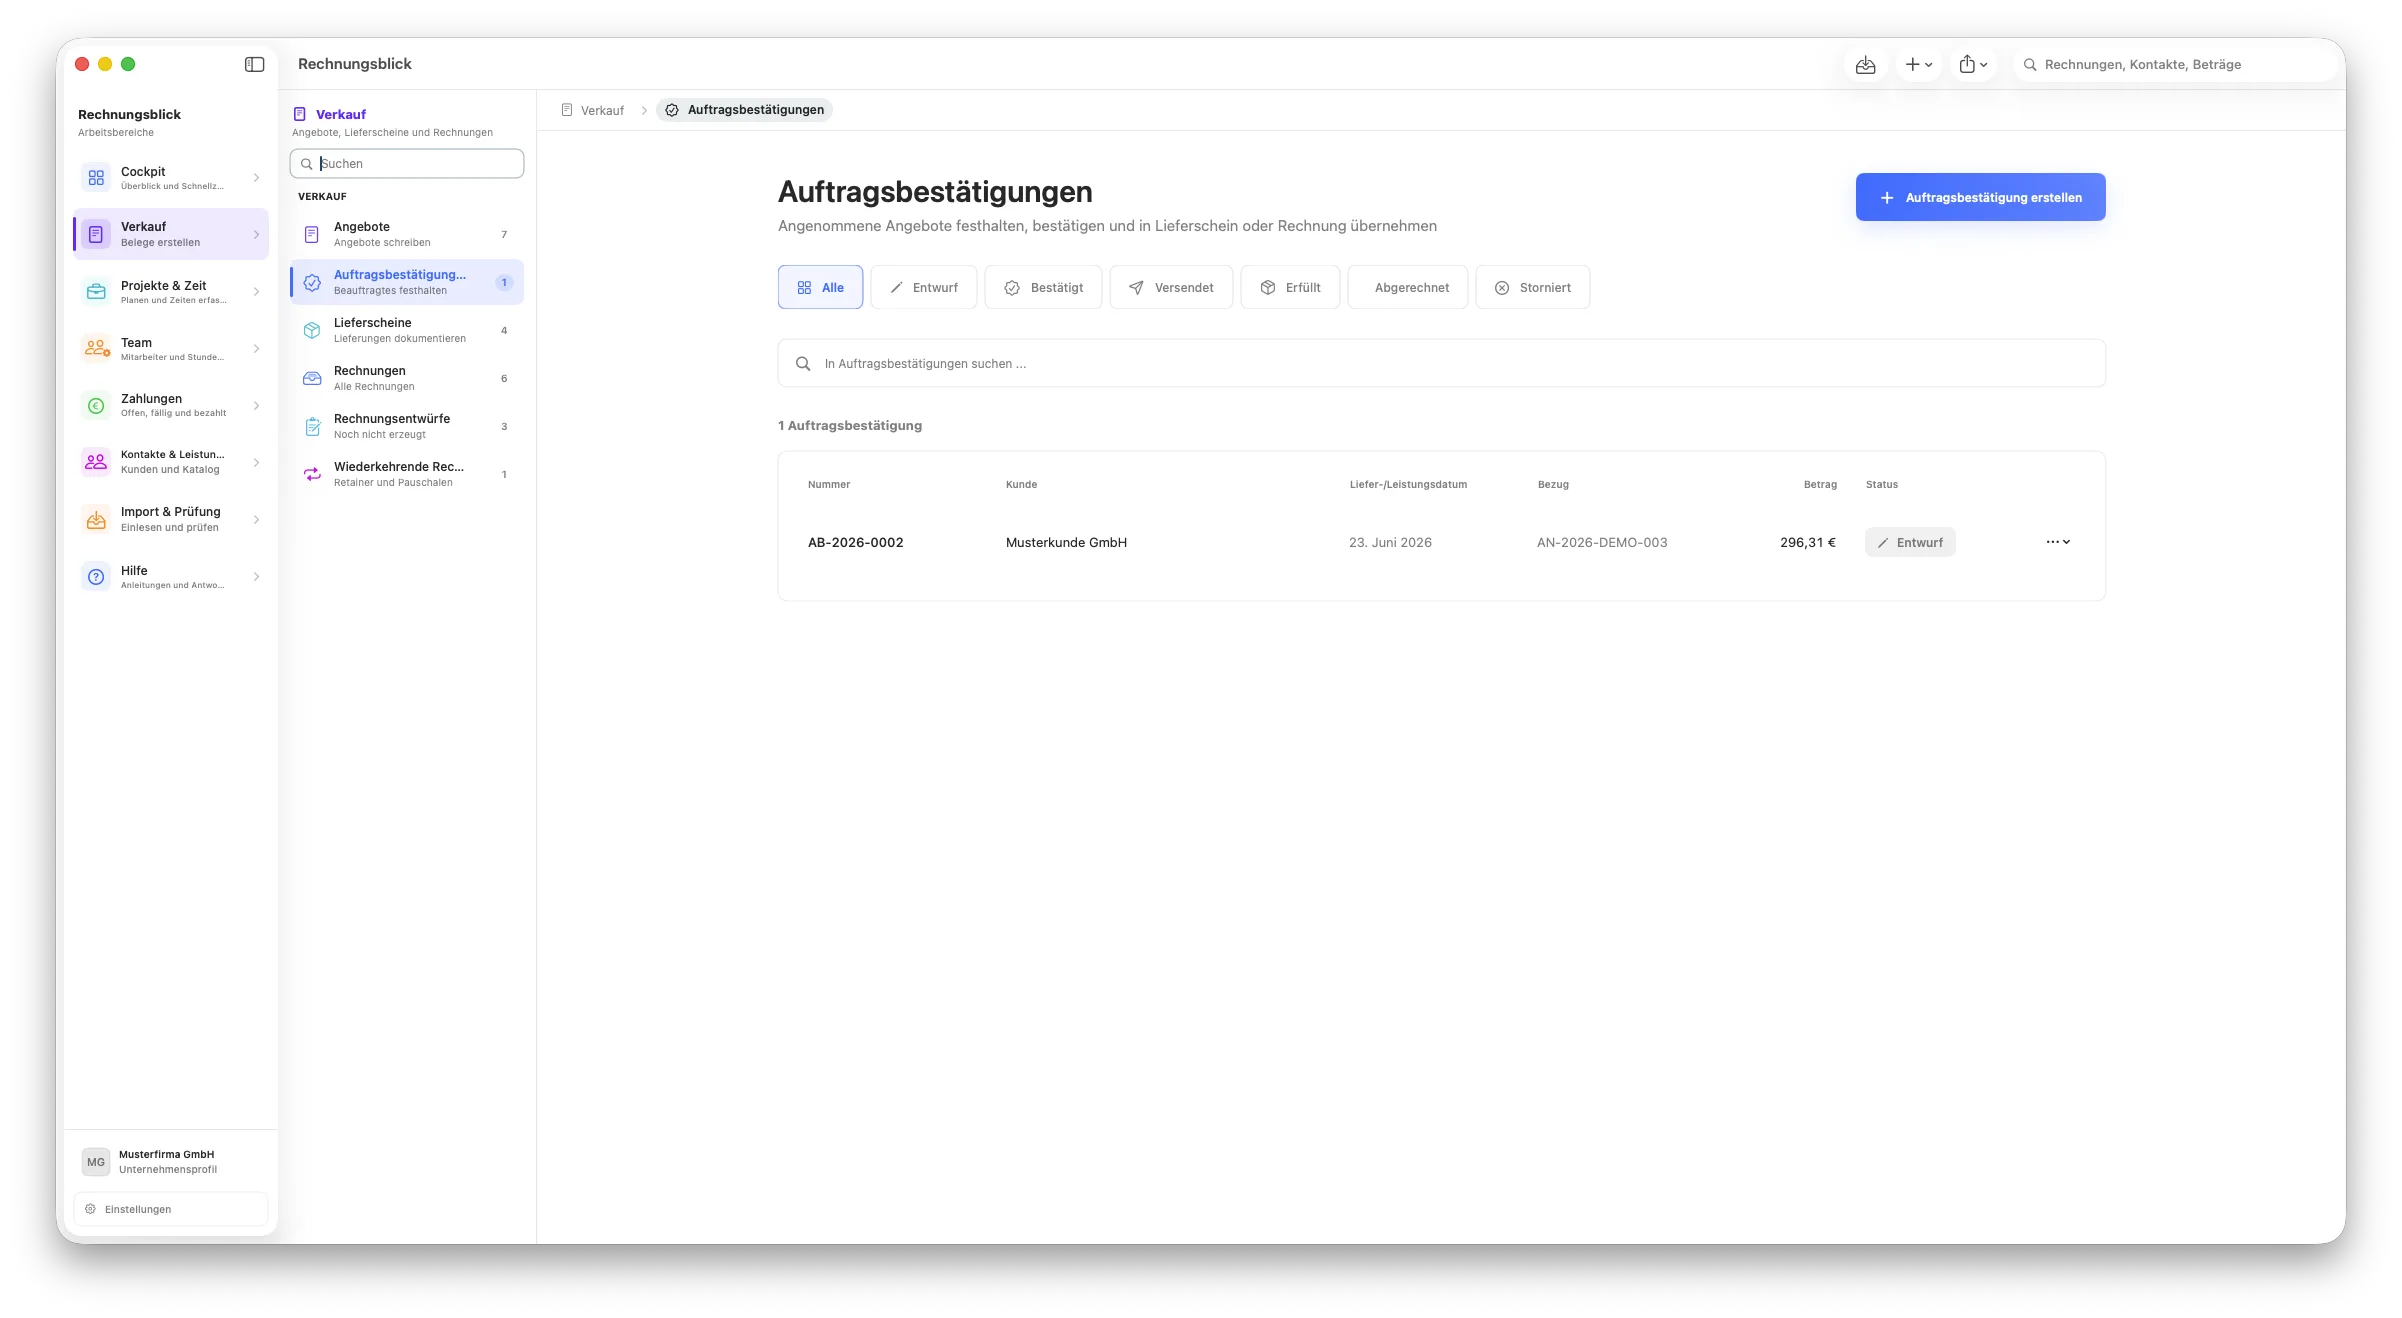Click the Verkauf document icon in sidebar
Screen dimensions: 2402x1318
(x=96, y=235)
